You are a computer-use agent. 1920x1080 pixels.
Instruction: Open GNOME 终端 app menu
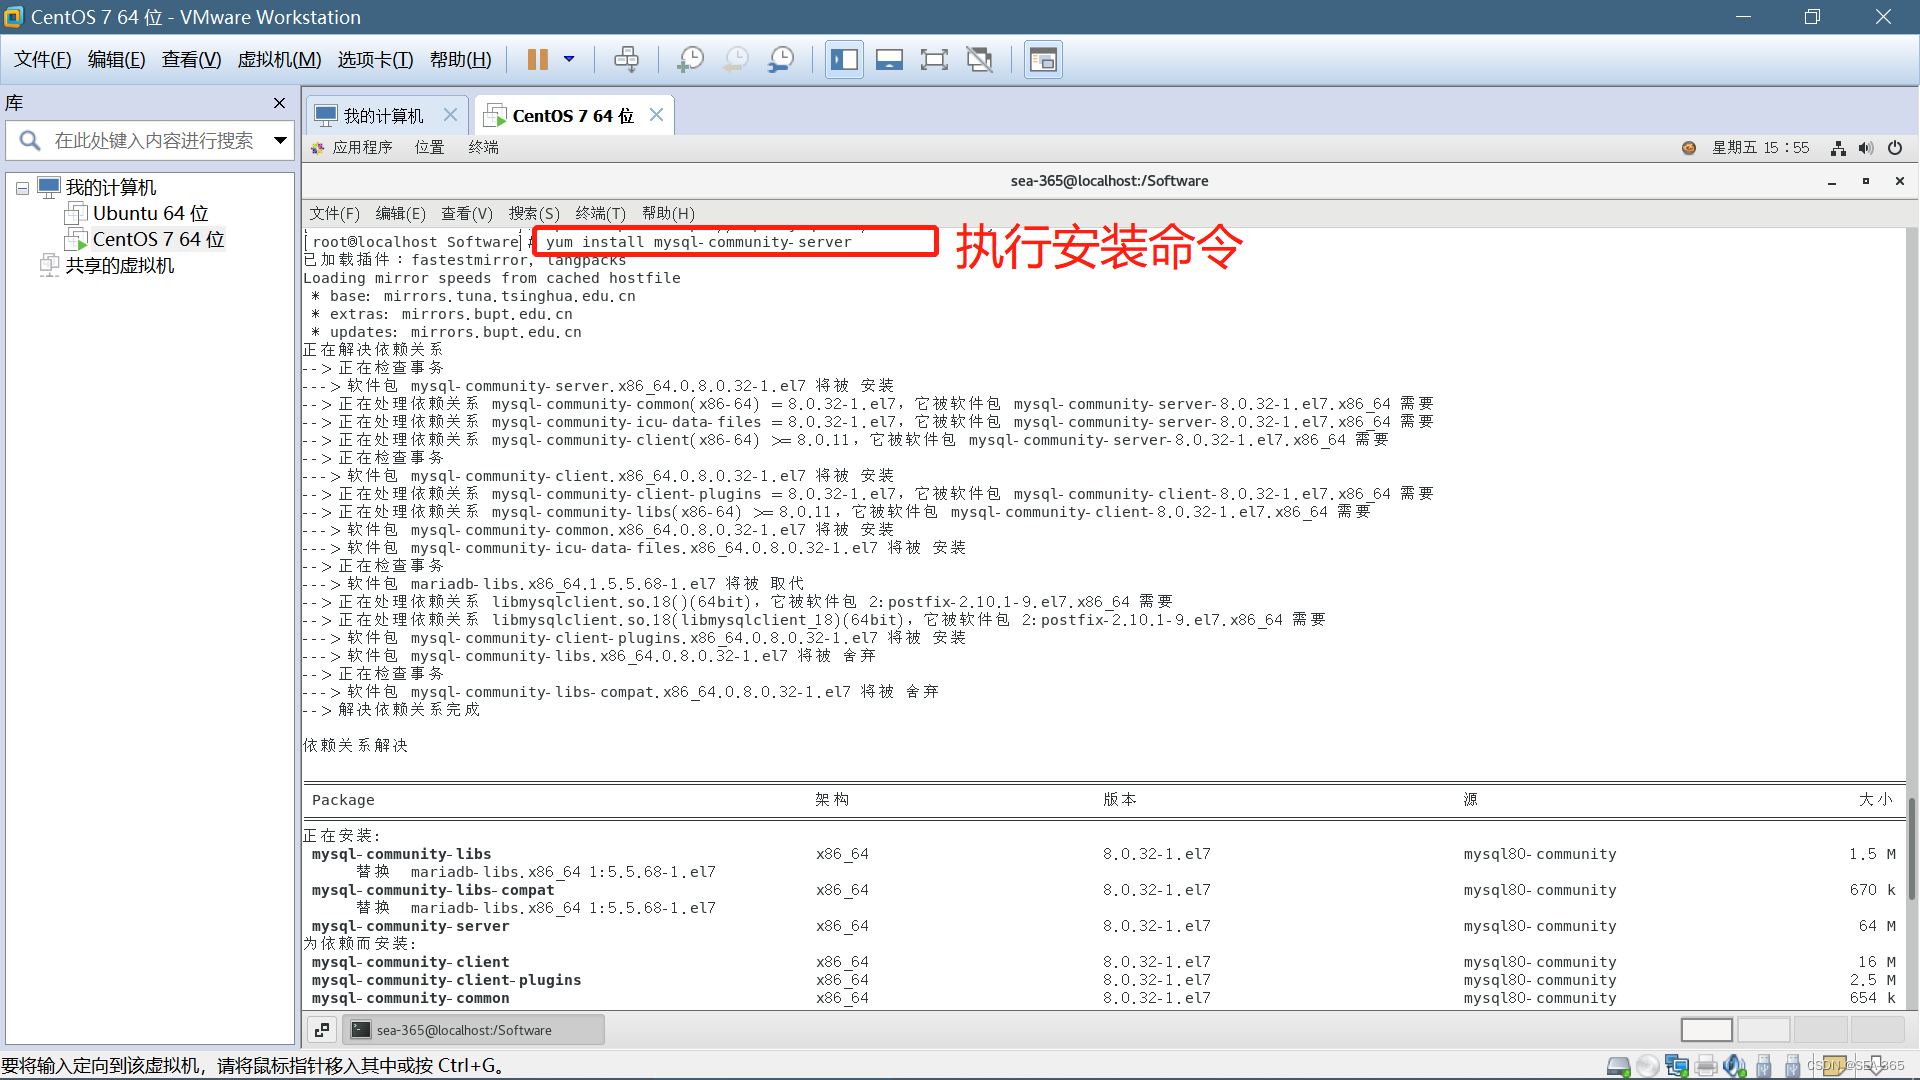tap(483, 147)
